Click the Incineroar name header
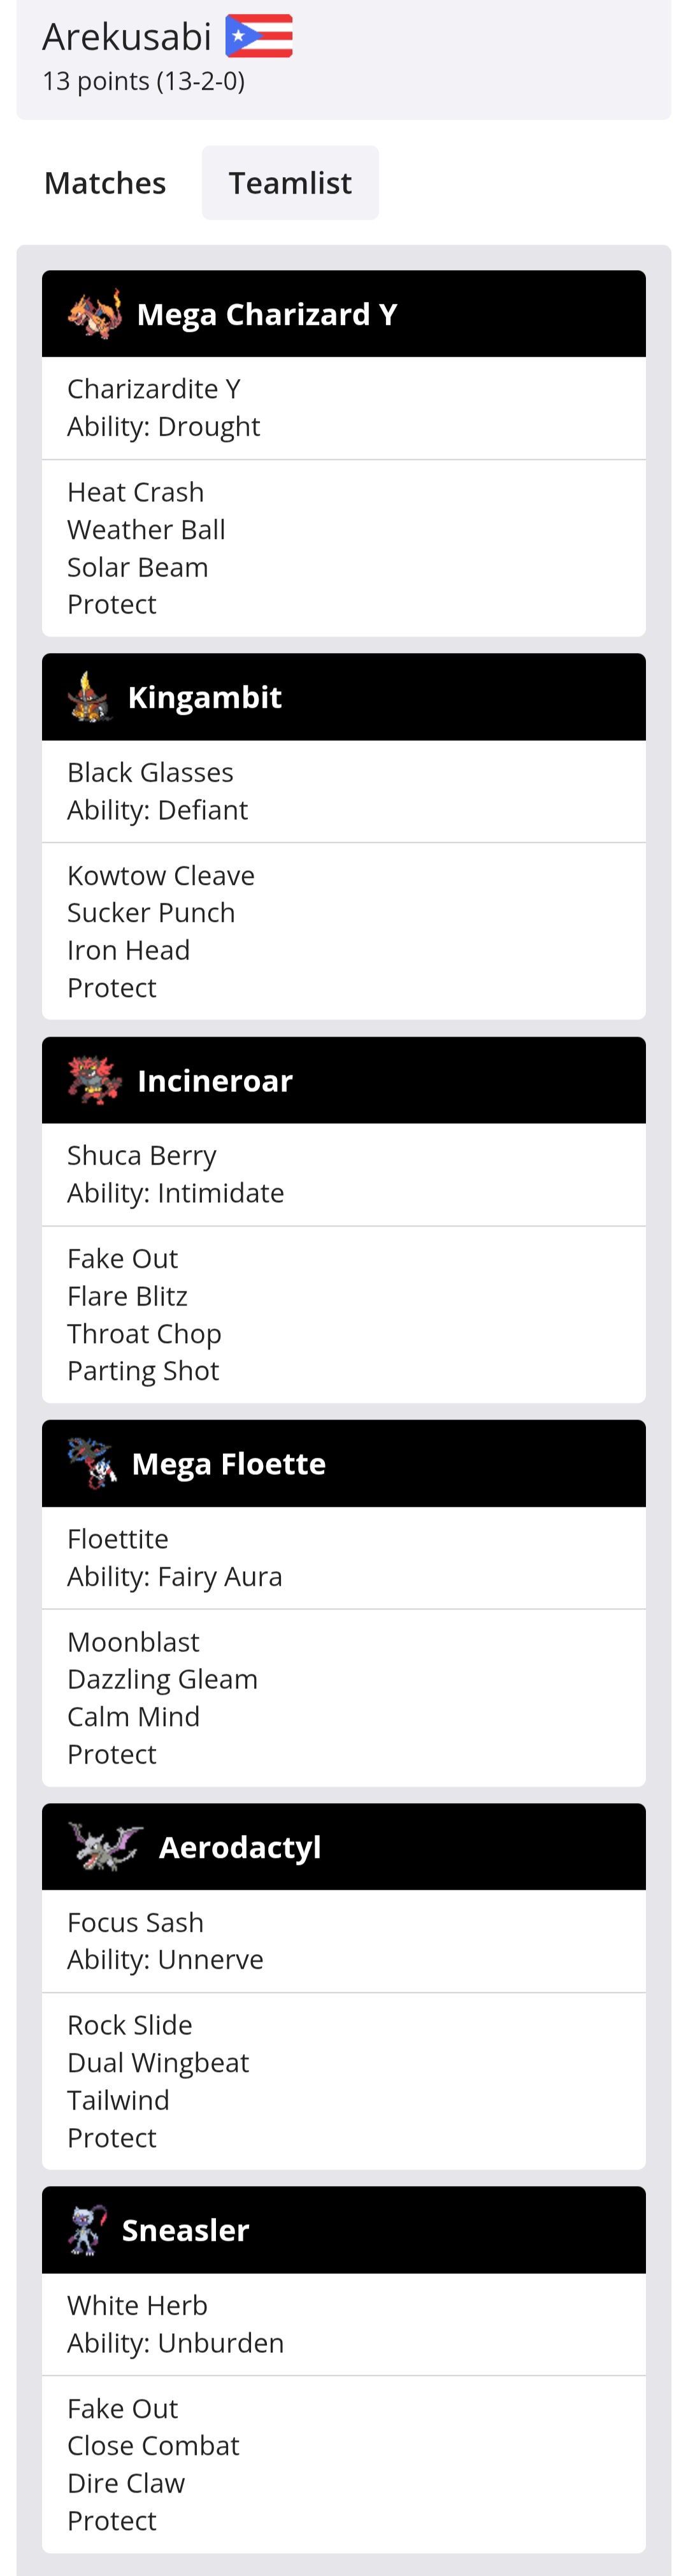Viewport: 688px width, 2576px height. point(215,1081)
